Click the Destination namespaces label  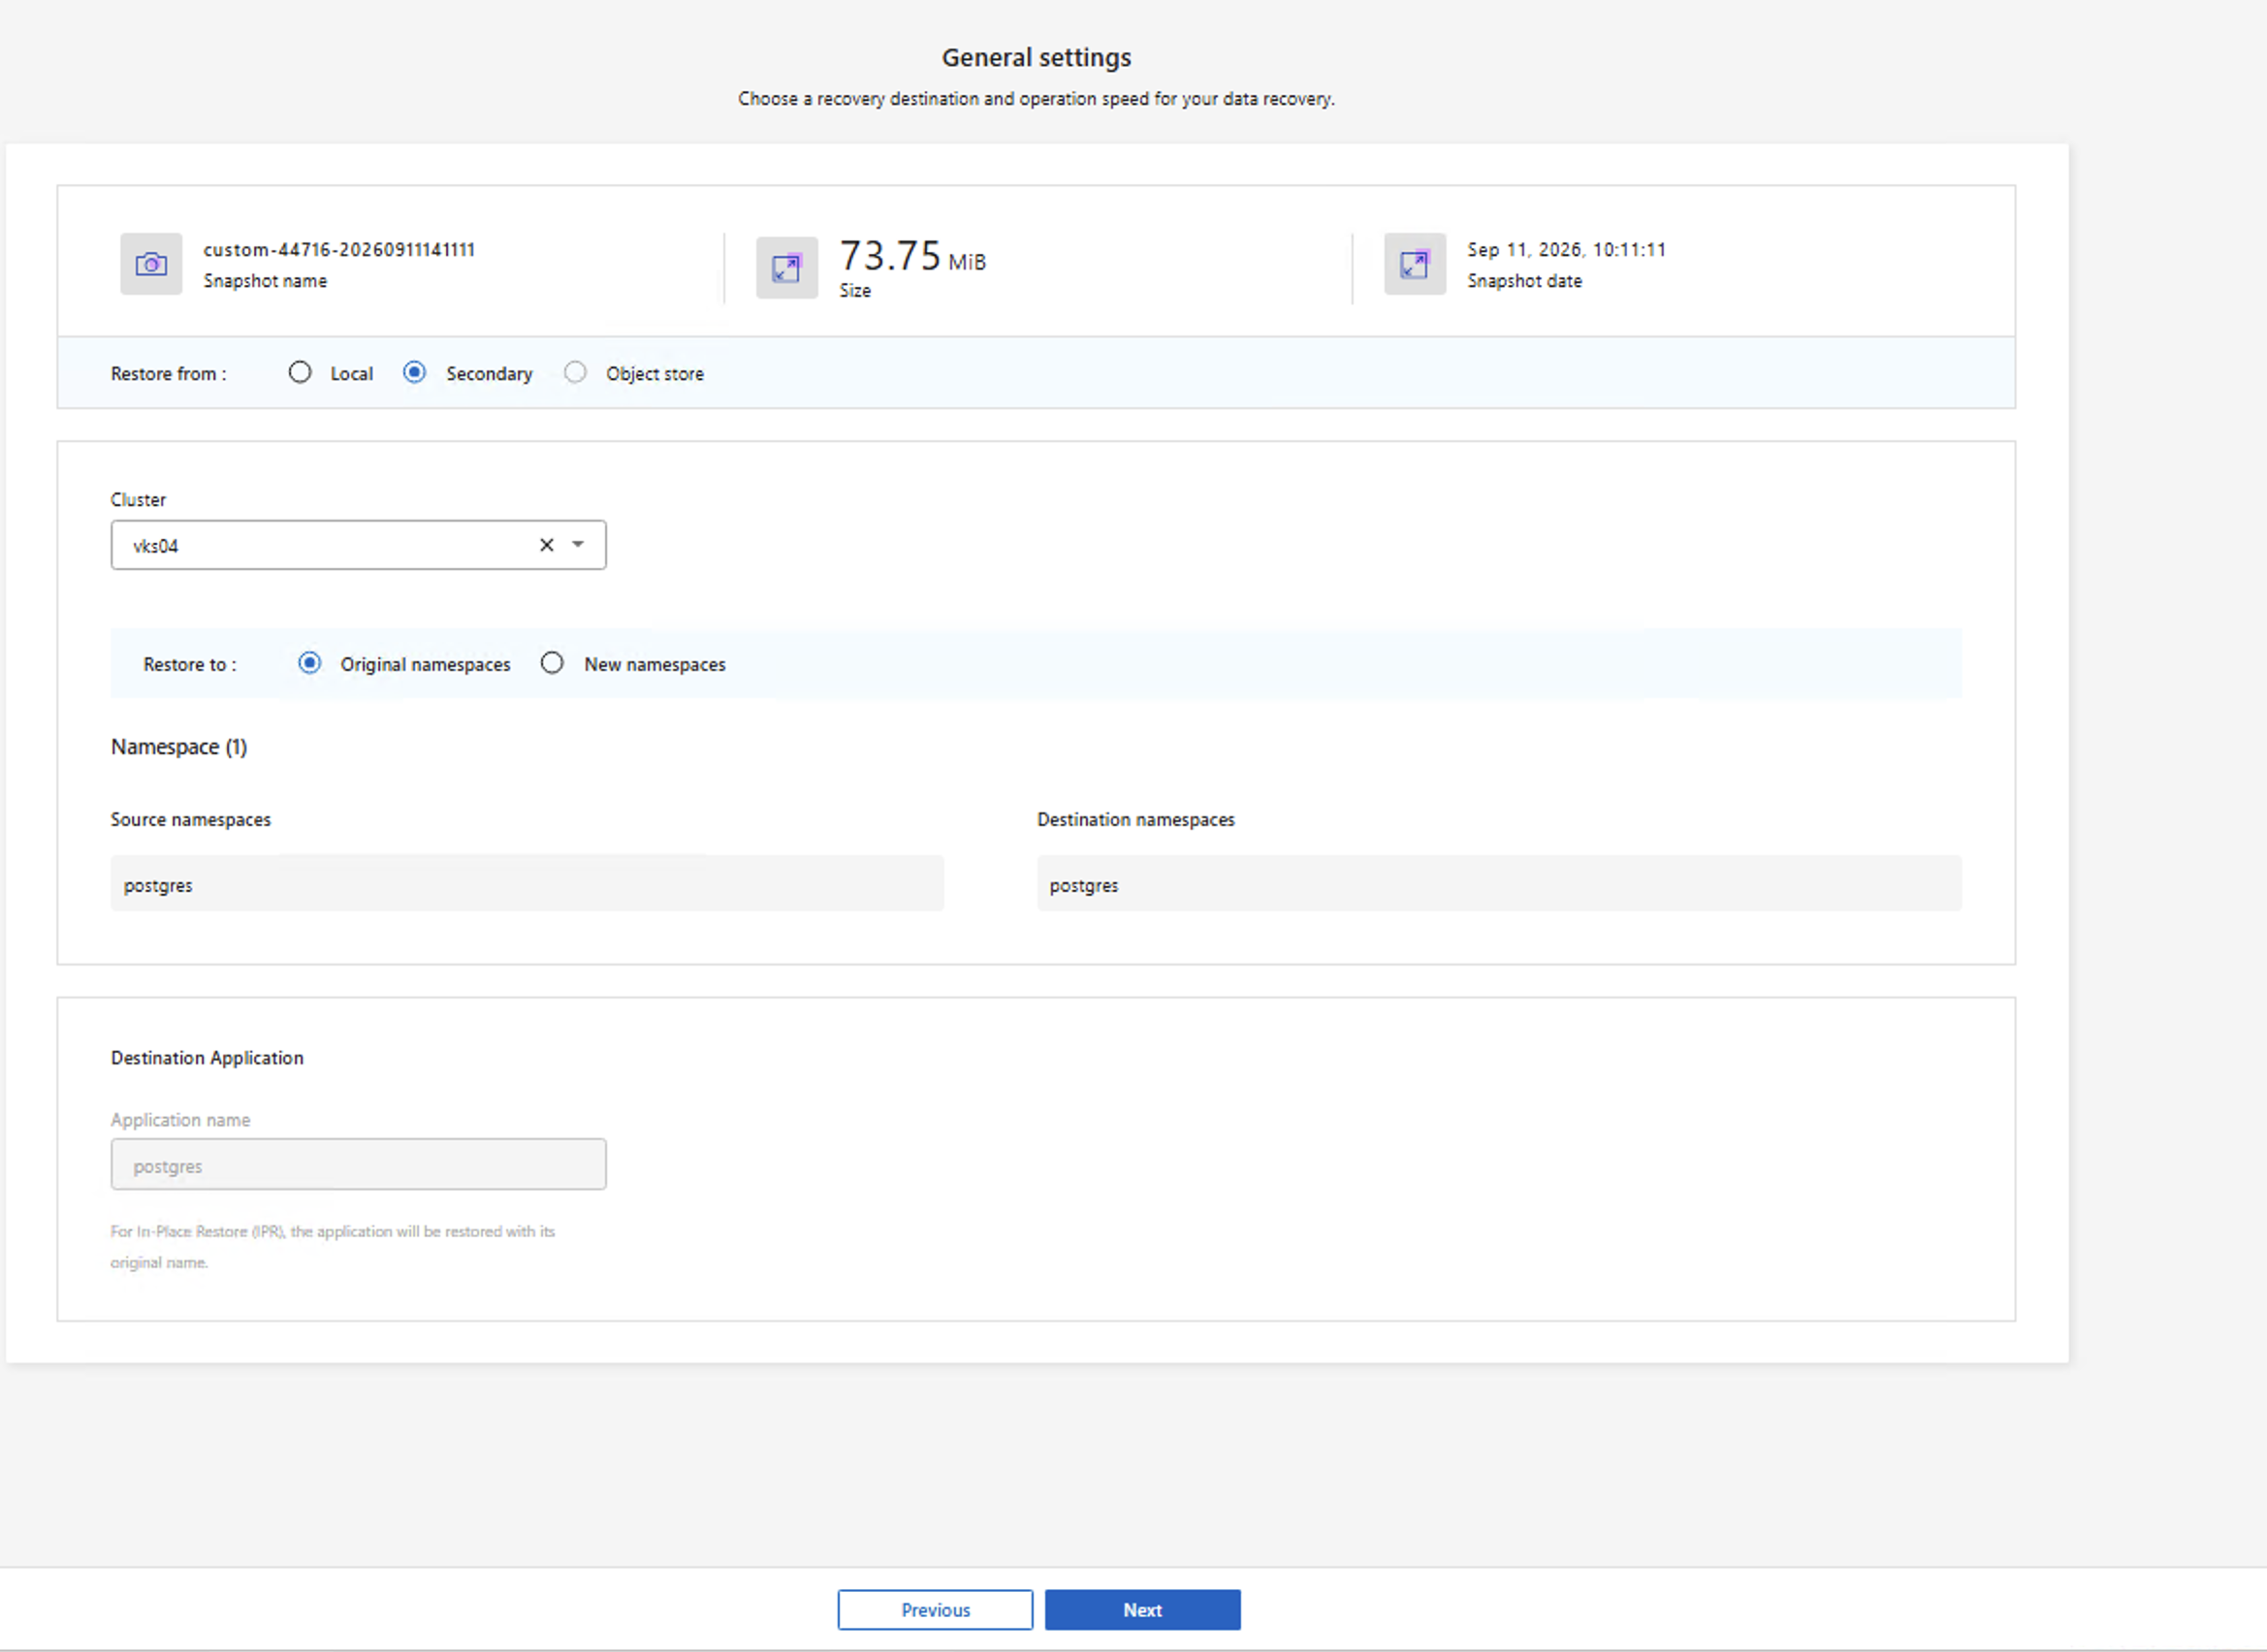1136,820
